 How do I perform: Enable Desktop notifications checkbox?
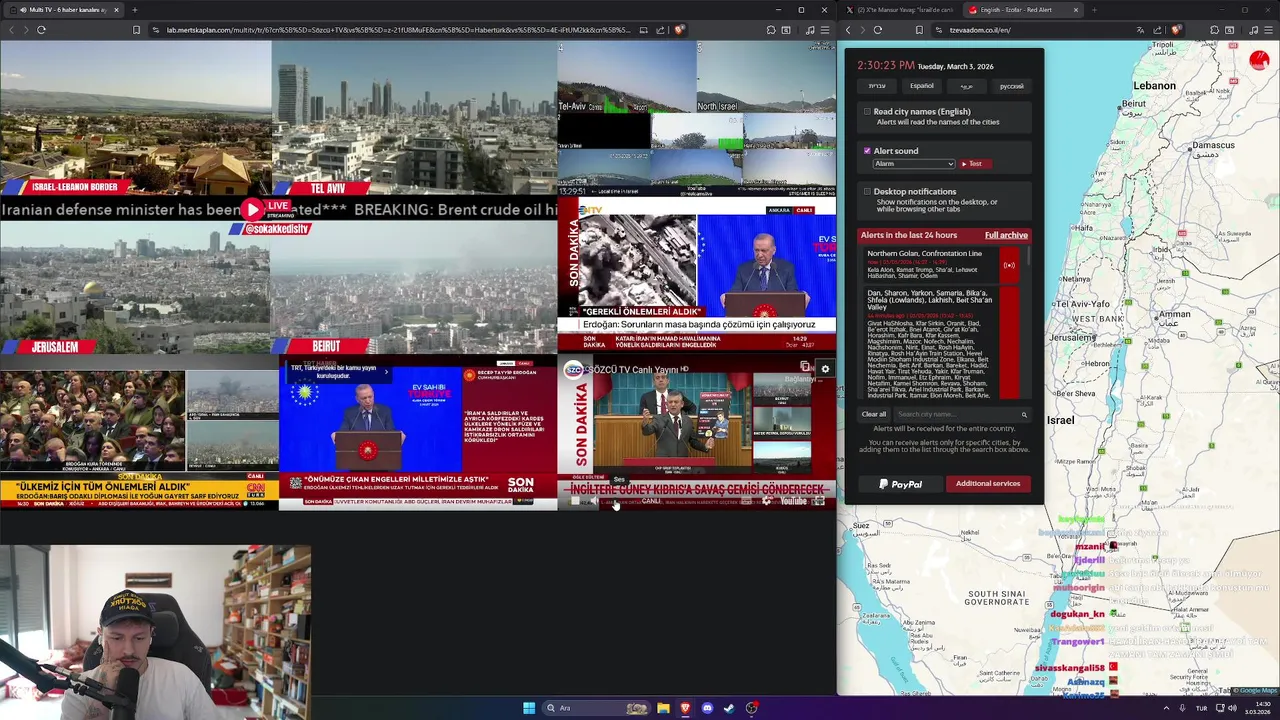click(867, 191)
